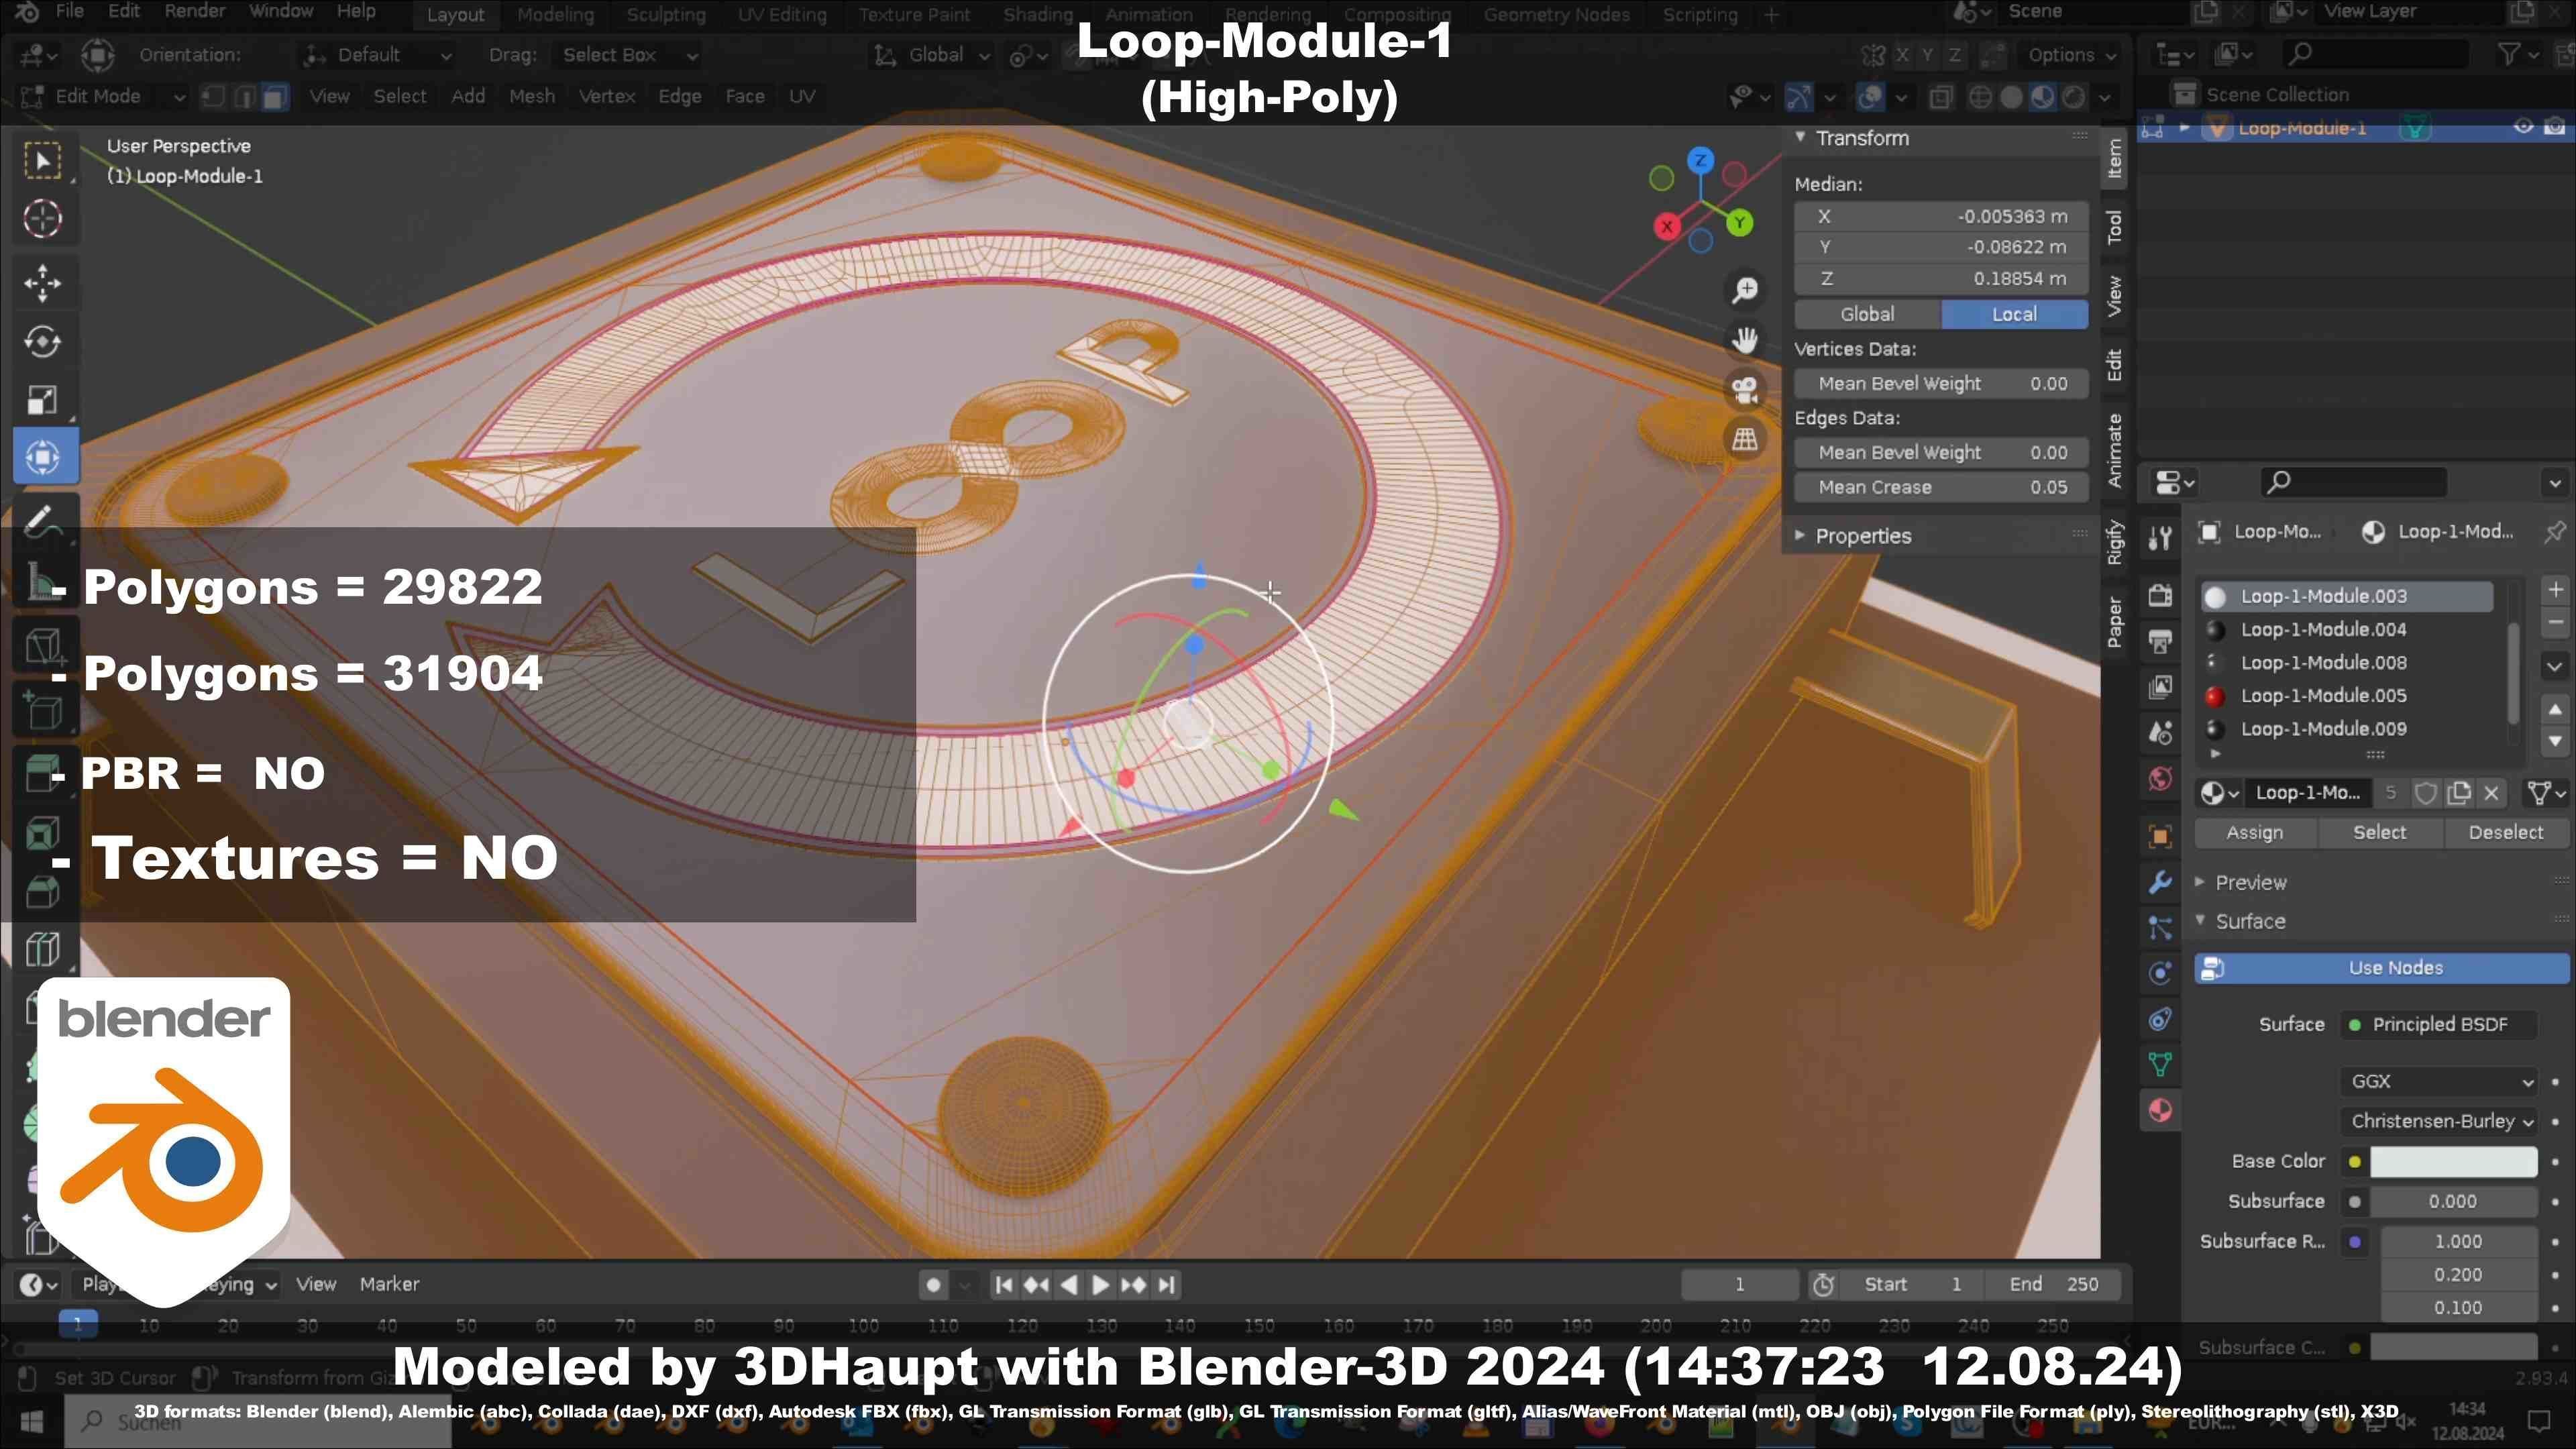Open the Physics properties tab
2576x1449 pixels.
pos(2160,973)
